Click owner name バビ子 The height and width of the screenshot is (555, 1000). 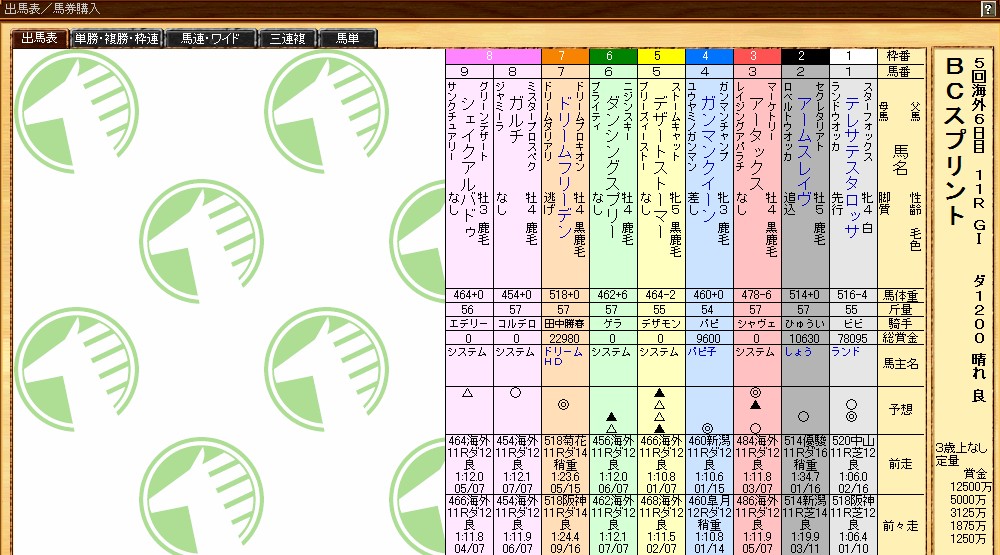point(702,352)
